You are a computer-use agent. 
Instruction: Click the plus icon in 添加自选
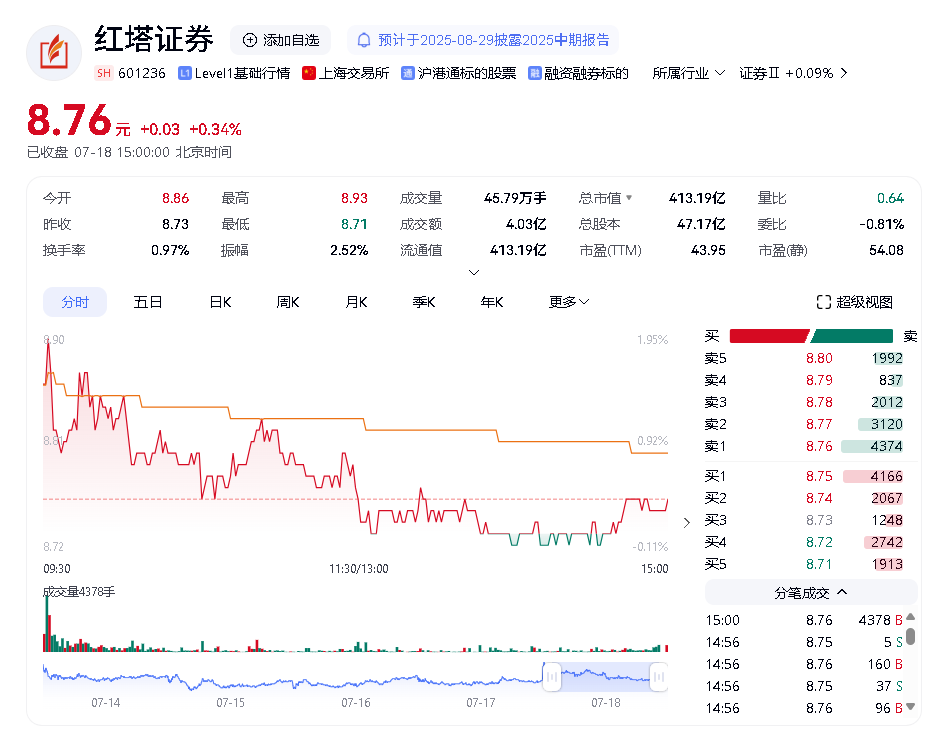249,40
